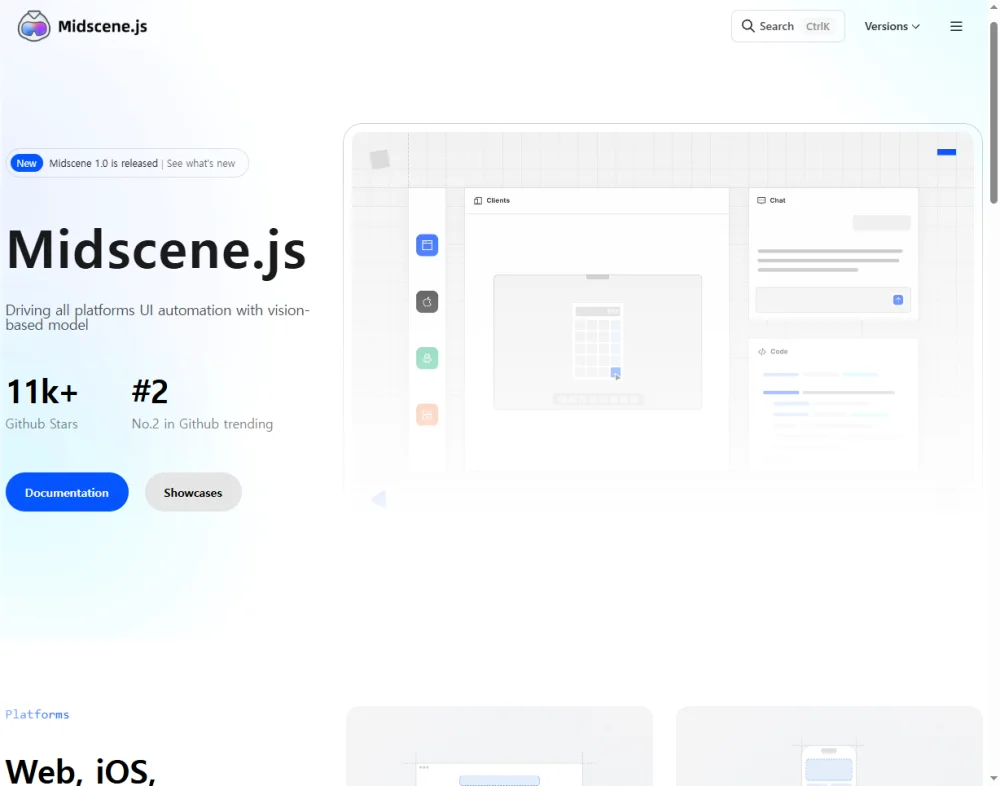Click the Chat message input field
Image resolution: width=1000 pixels, height=786 pixels.
[x=822, y=300]
